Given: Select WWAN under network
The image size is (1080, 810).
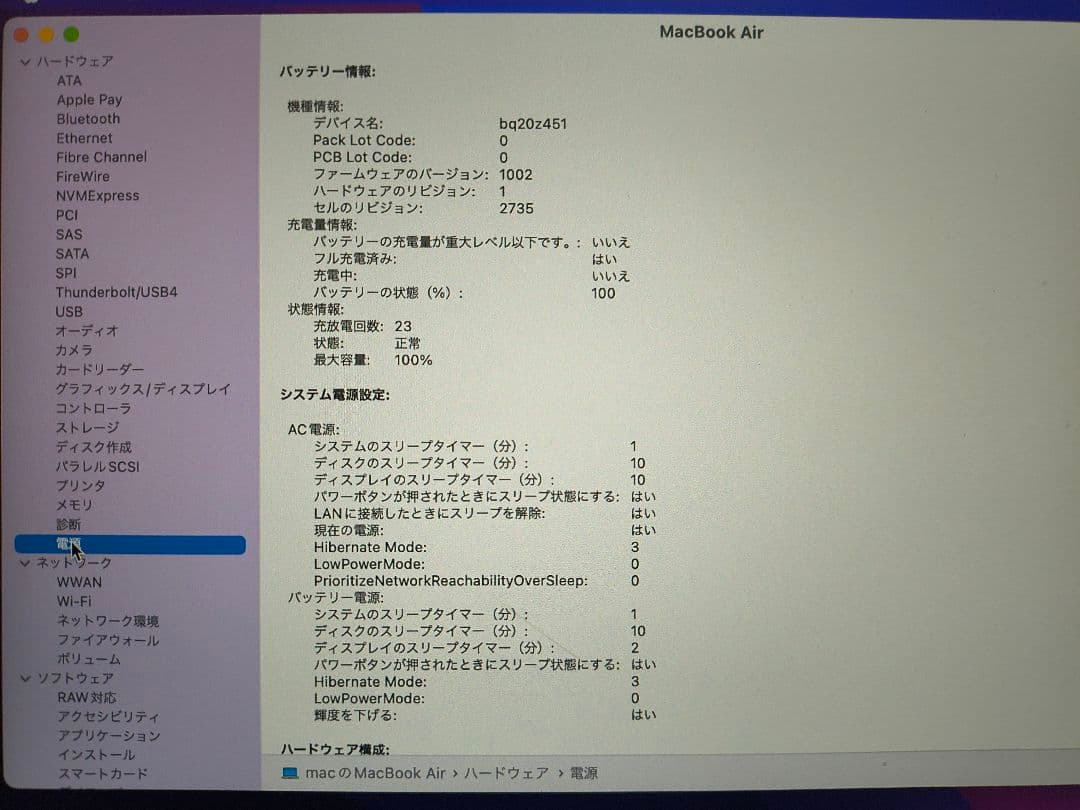Looking at the screenshot, I should pyautogui.click(x=79, y=583).
